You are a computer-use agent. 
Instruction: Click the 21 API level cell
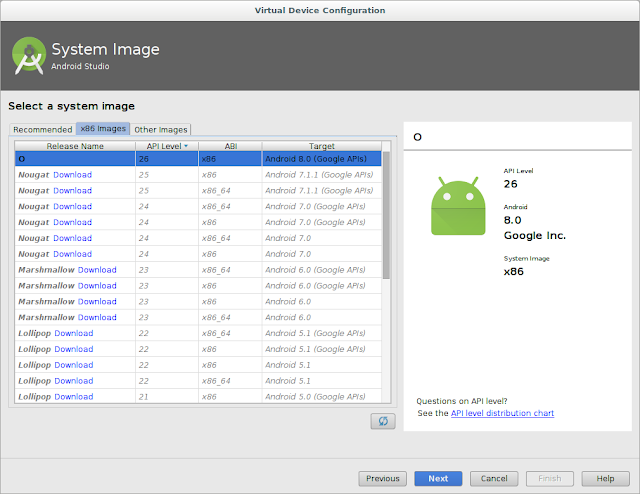click(167, 397)
